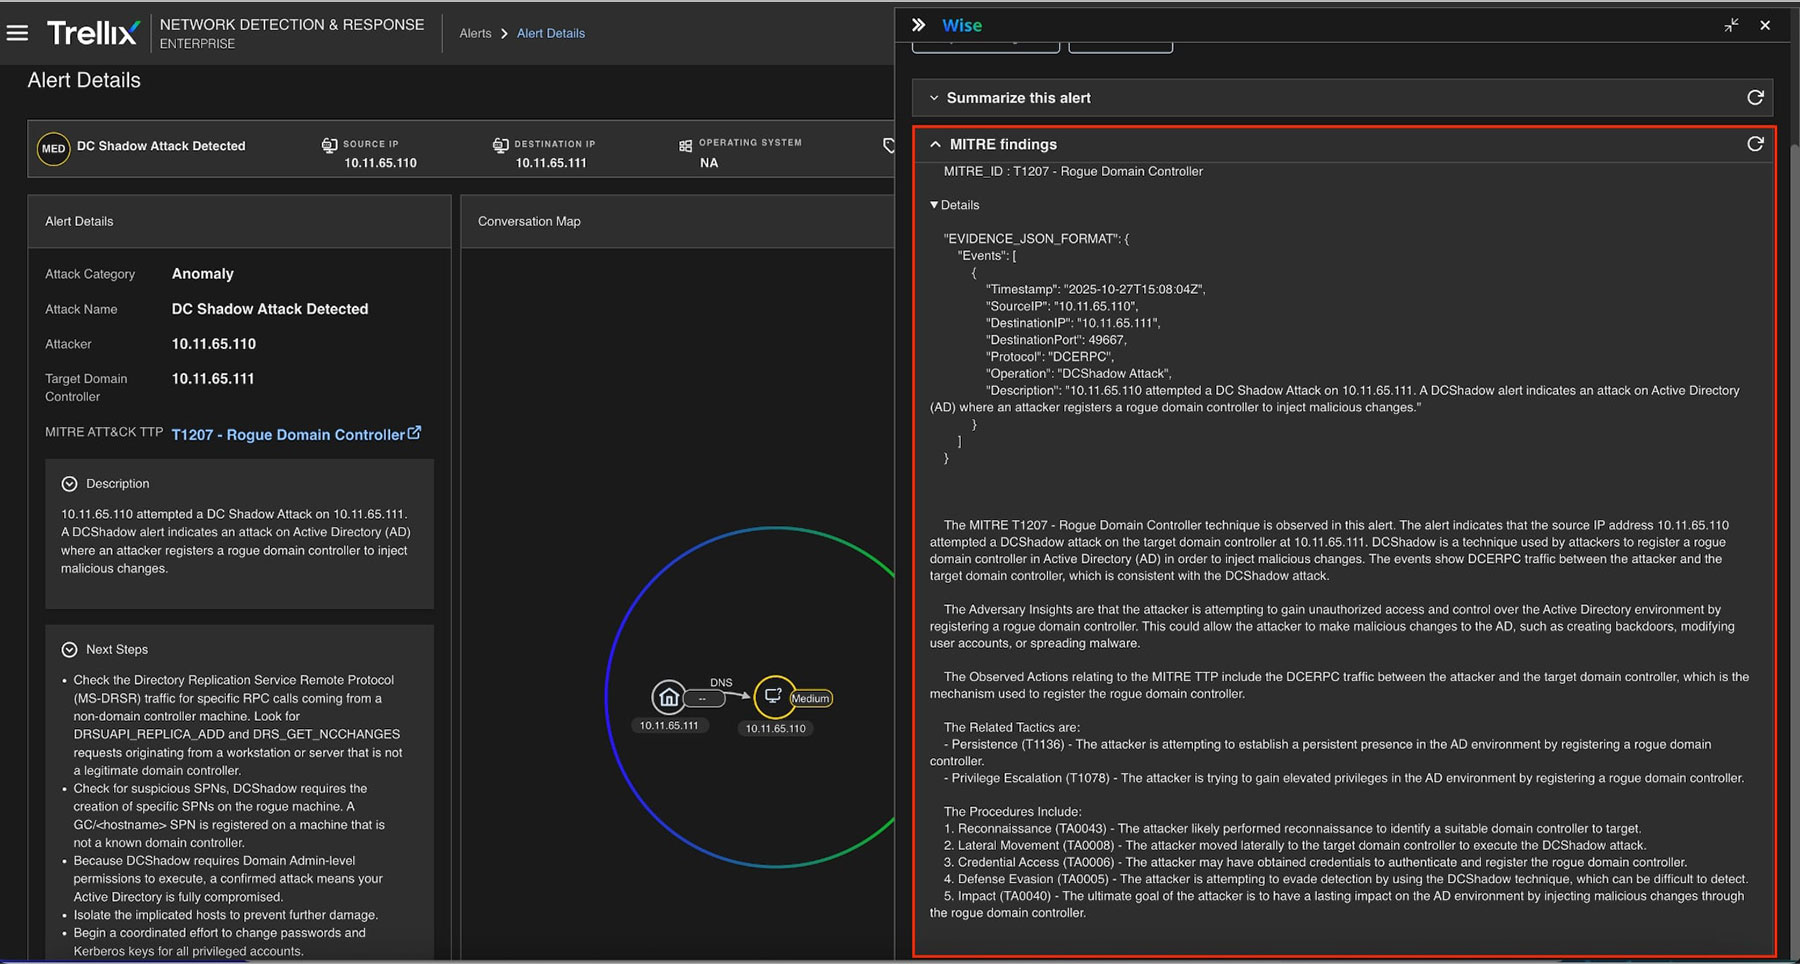Collapse the Wise panel using double-chevron icon

point(918,25)
